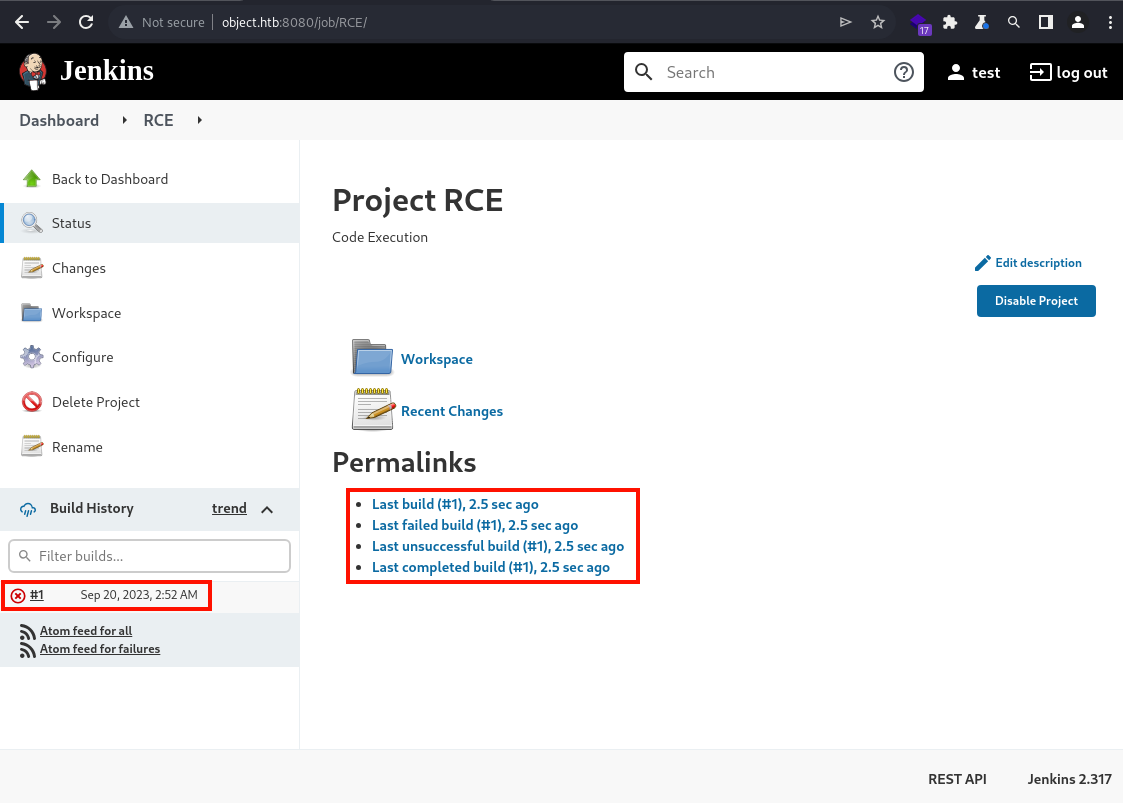Image resolution: width=1123 pixels, height=803 pixels.
Task: Toggle the browser side panel icon
Action: 1046,22
